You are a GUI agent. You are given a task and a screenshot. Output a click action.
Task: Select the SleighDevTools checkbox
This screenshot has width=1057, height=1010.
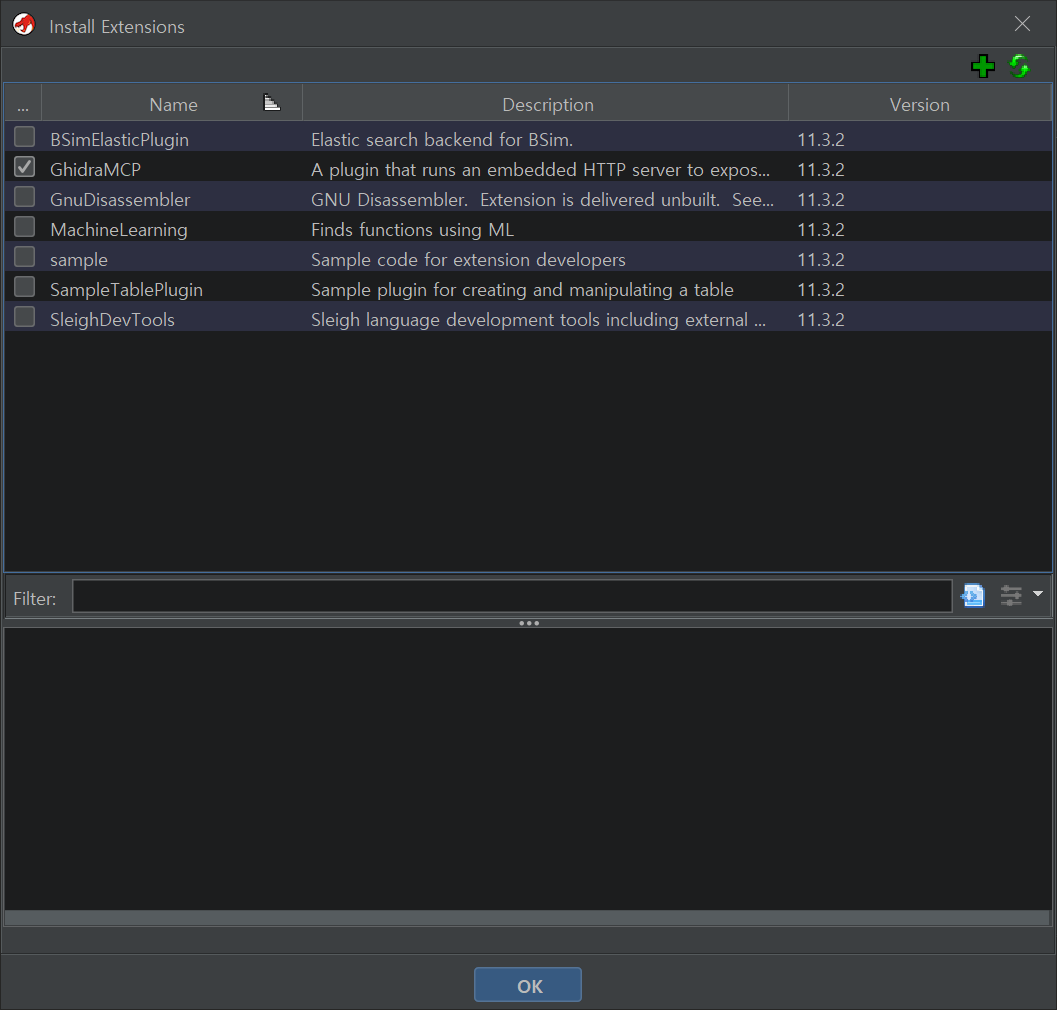pos(24,317)
